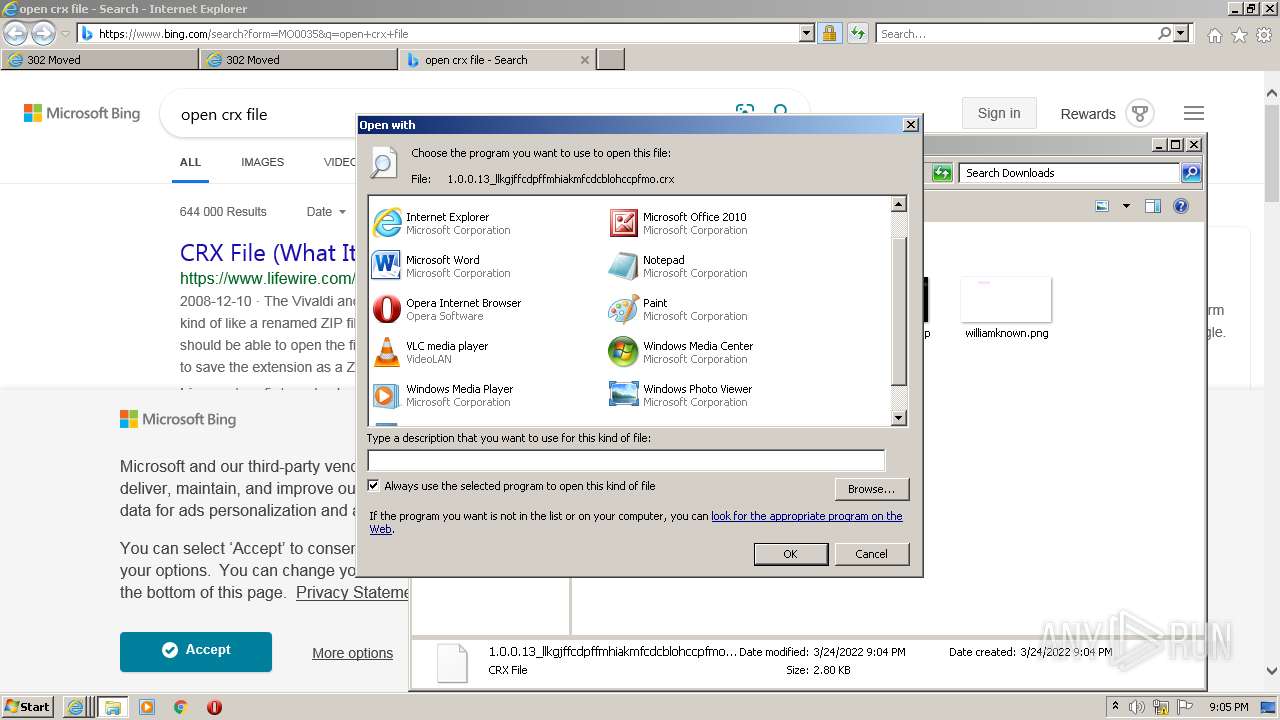Open Internet Explorer from taskbar

75,707
